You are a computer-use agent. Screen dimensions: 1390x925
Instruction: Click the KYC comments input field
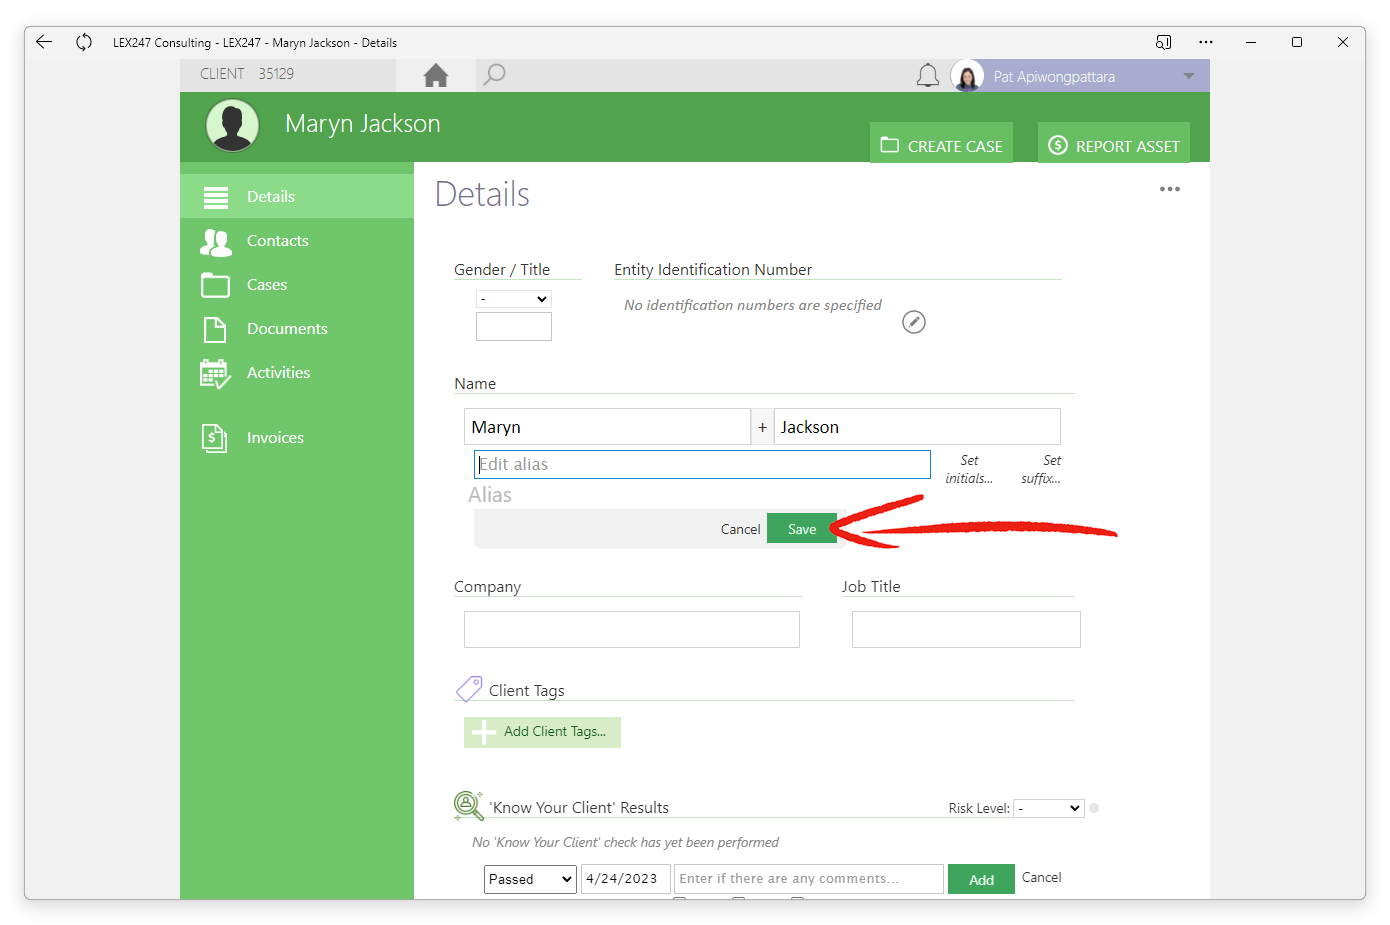[x=809, y=879]
